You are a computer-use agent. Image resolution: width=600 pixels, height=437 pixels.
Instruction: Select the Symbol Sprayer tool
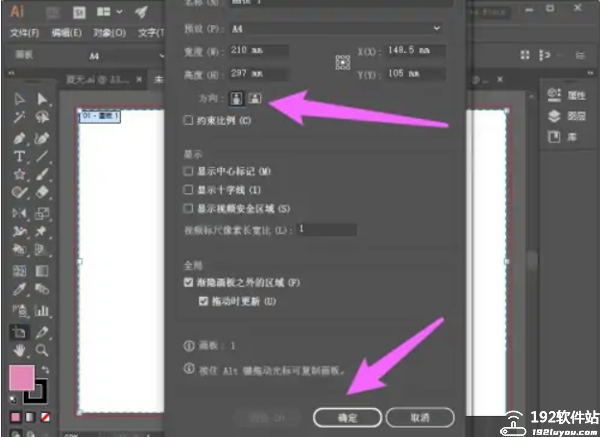pyautogui.click(x=20, y=310)
